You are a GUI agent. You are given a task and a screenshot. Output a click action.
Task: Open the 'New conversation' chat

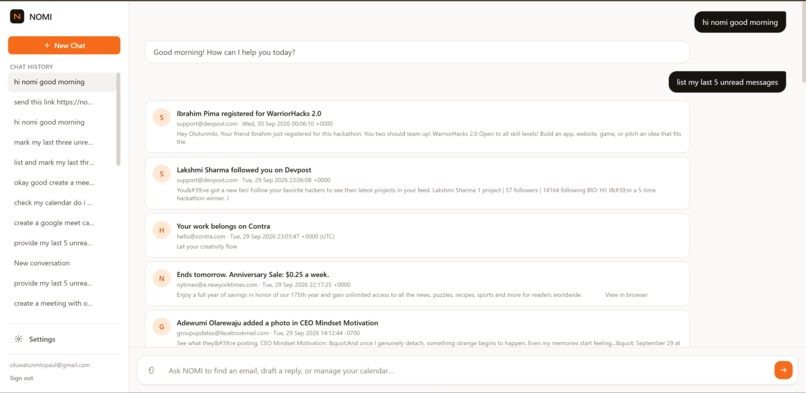62,263
